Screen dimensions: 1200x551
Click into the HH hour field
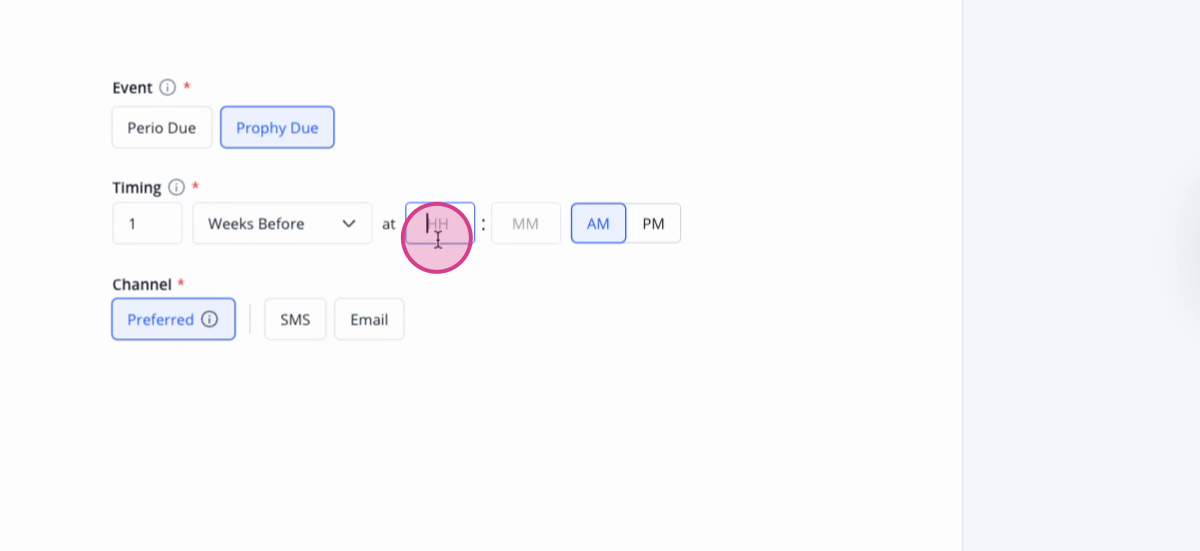(440, 223)
